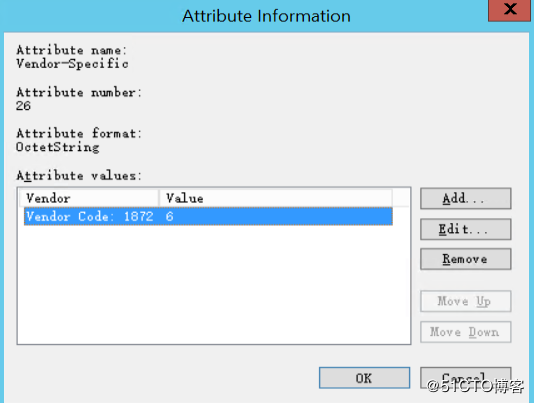Click the Attribute format: label
The height and width of the screenshot is (403, 534).
click(79, 133)
